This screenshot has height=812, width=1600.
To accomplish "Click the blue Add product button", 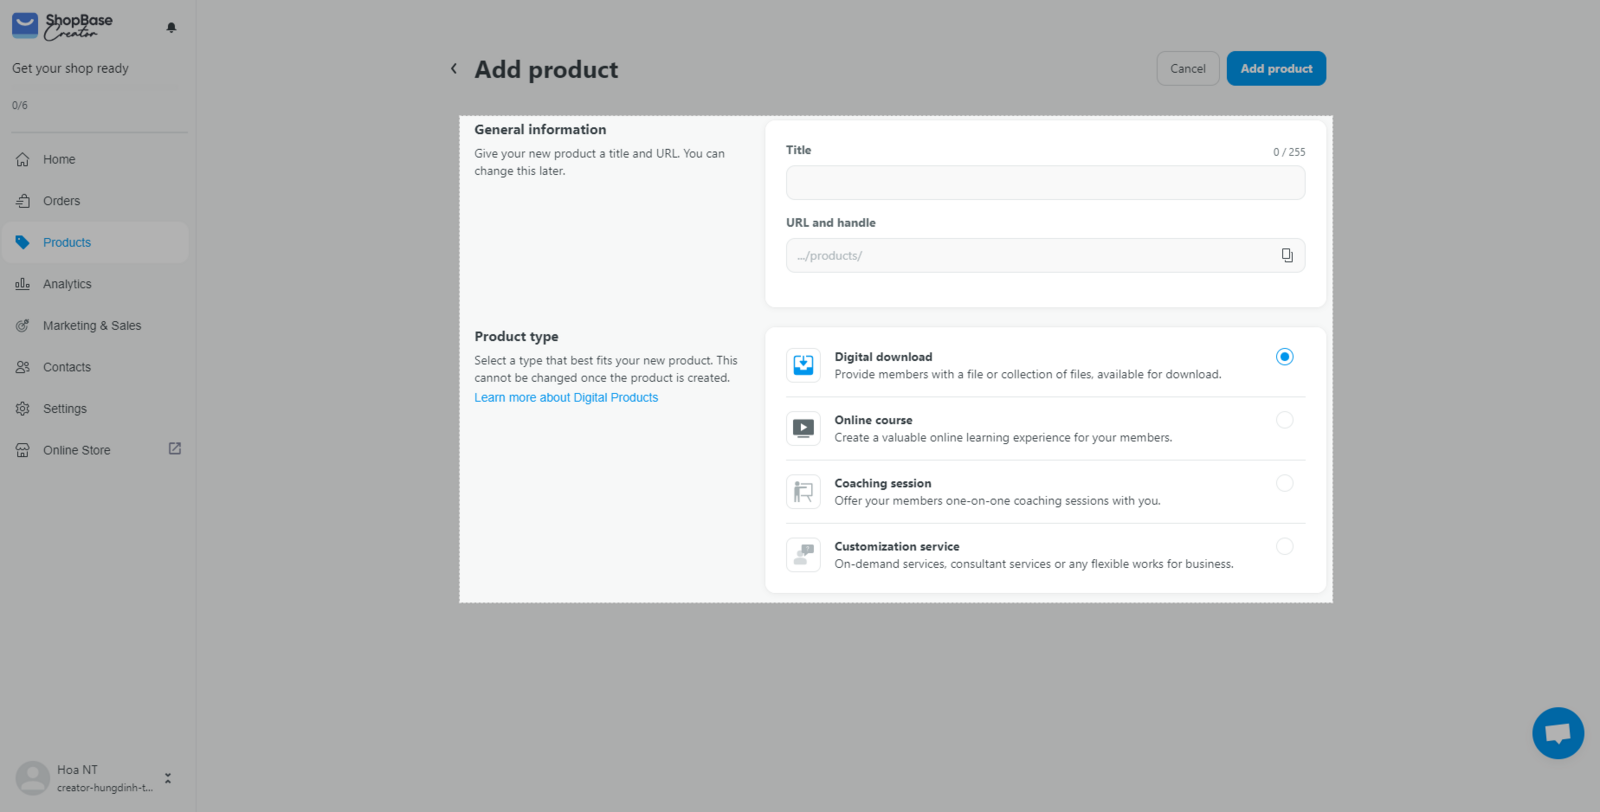I will tap(1276, 69).
